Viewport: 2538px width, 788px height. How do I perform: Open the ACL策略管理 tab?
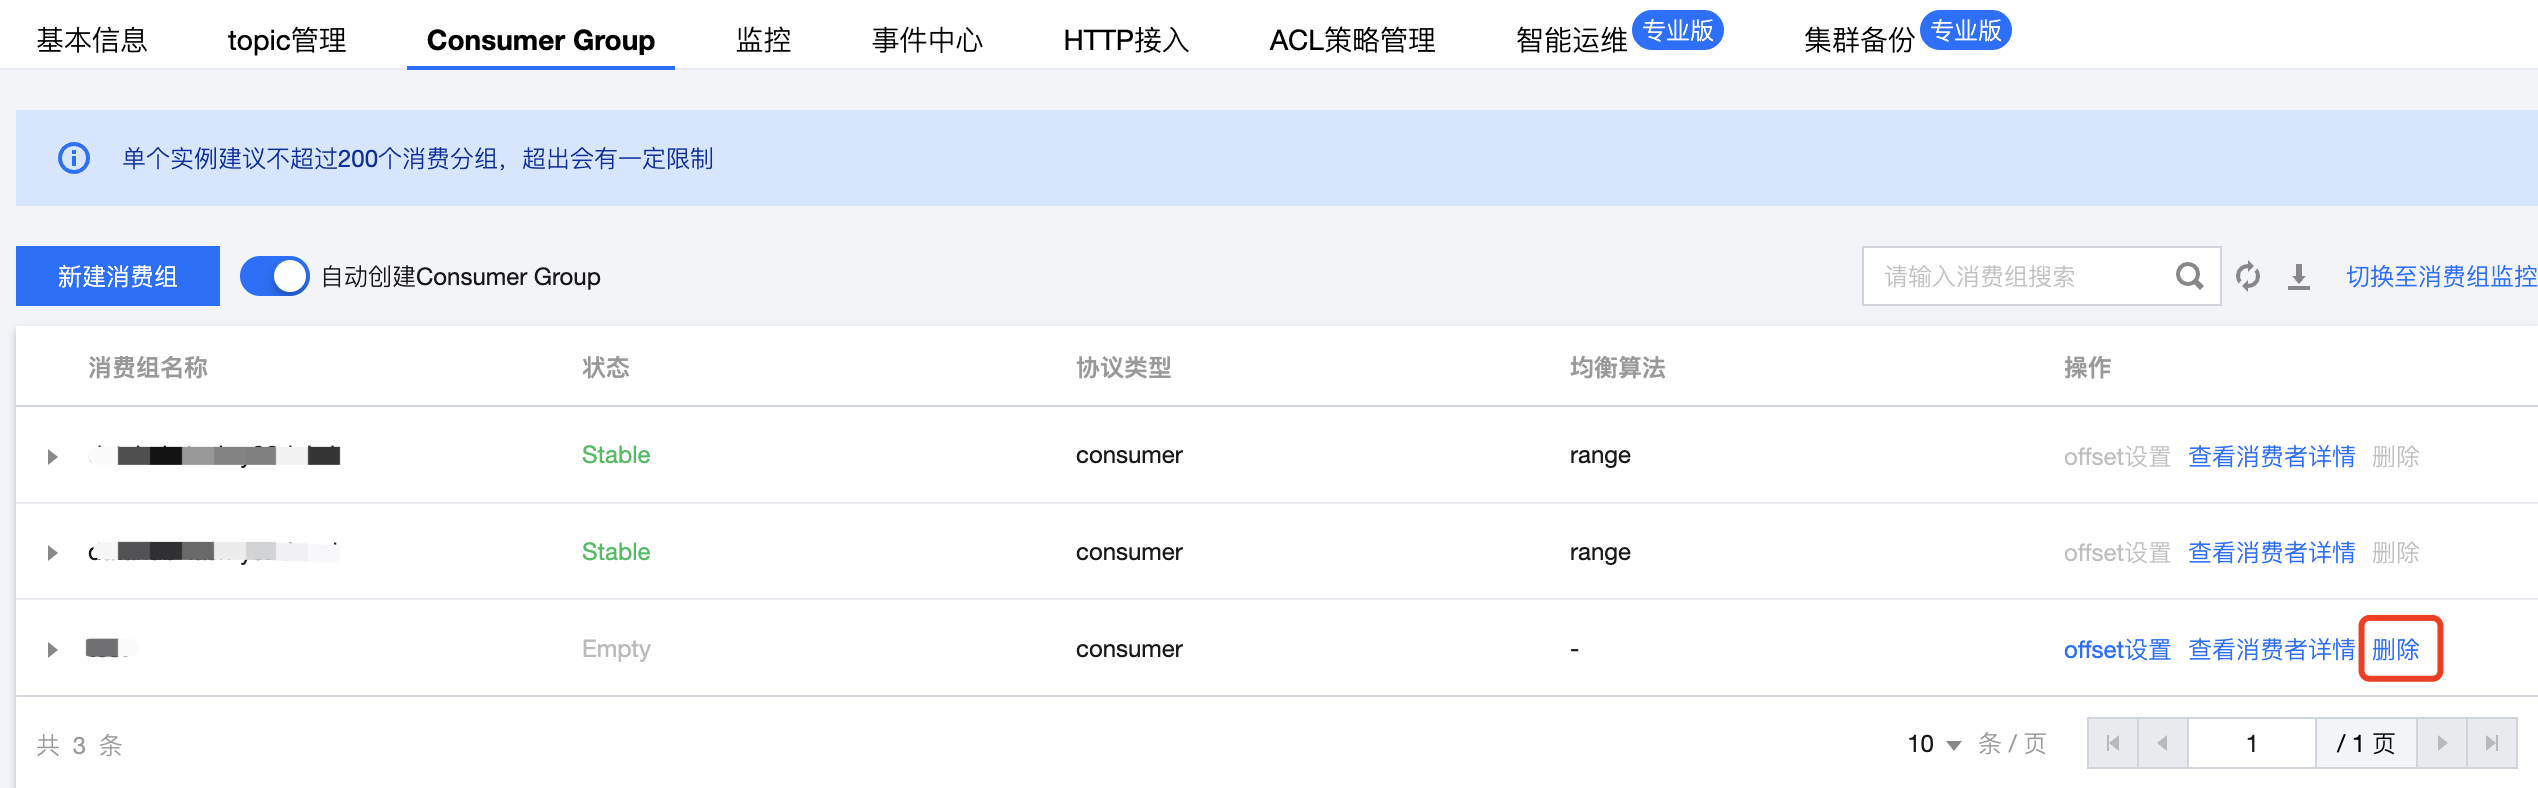tap(1352, 40)
